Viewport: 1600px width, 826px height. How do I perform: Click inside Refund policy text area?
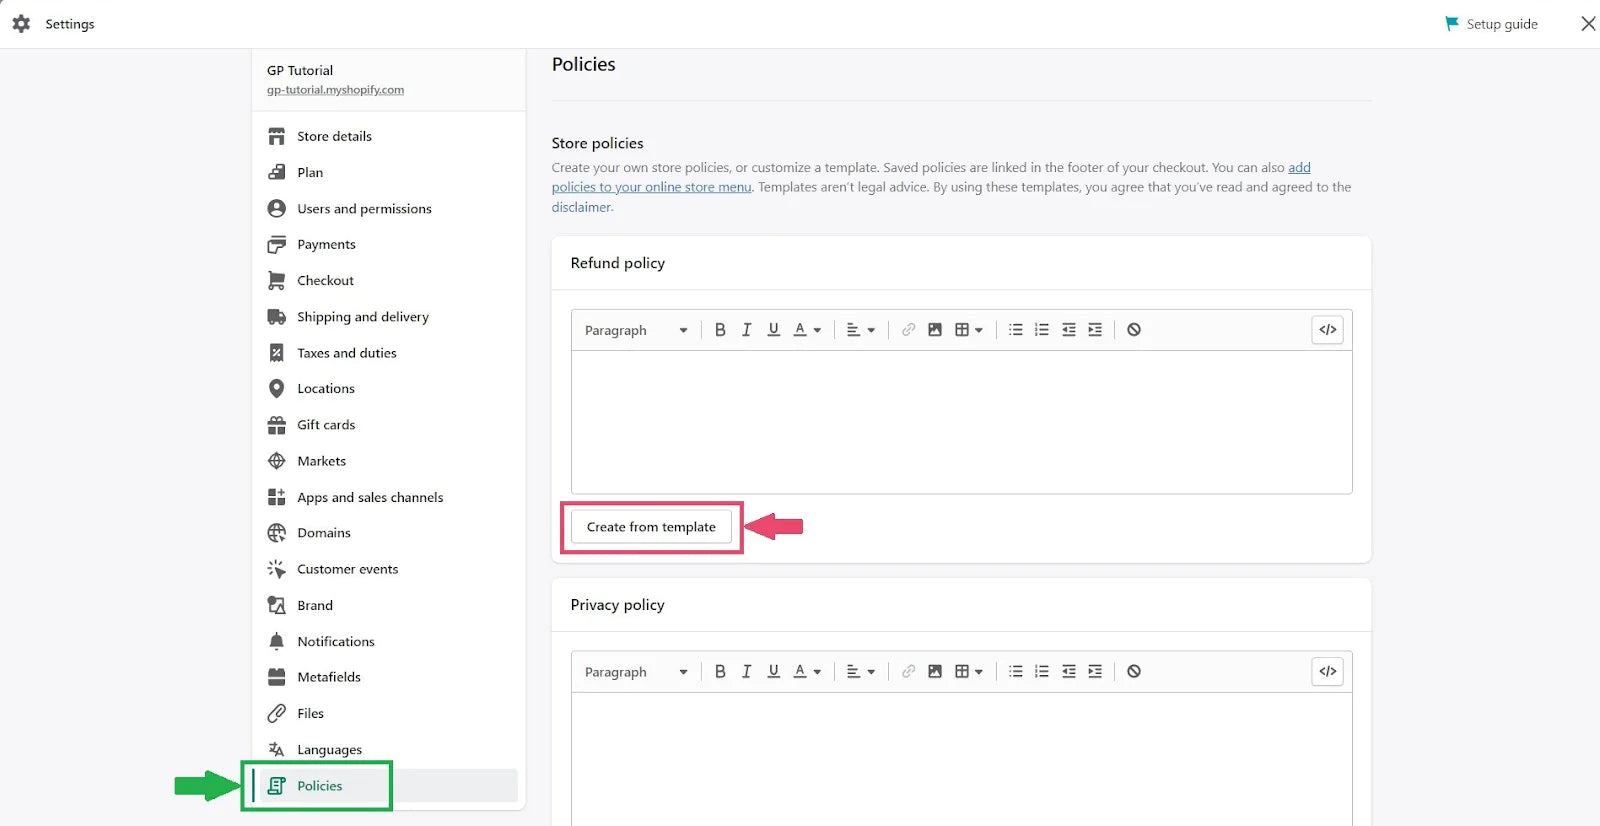click(x=961, y=421)
